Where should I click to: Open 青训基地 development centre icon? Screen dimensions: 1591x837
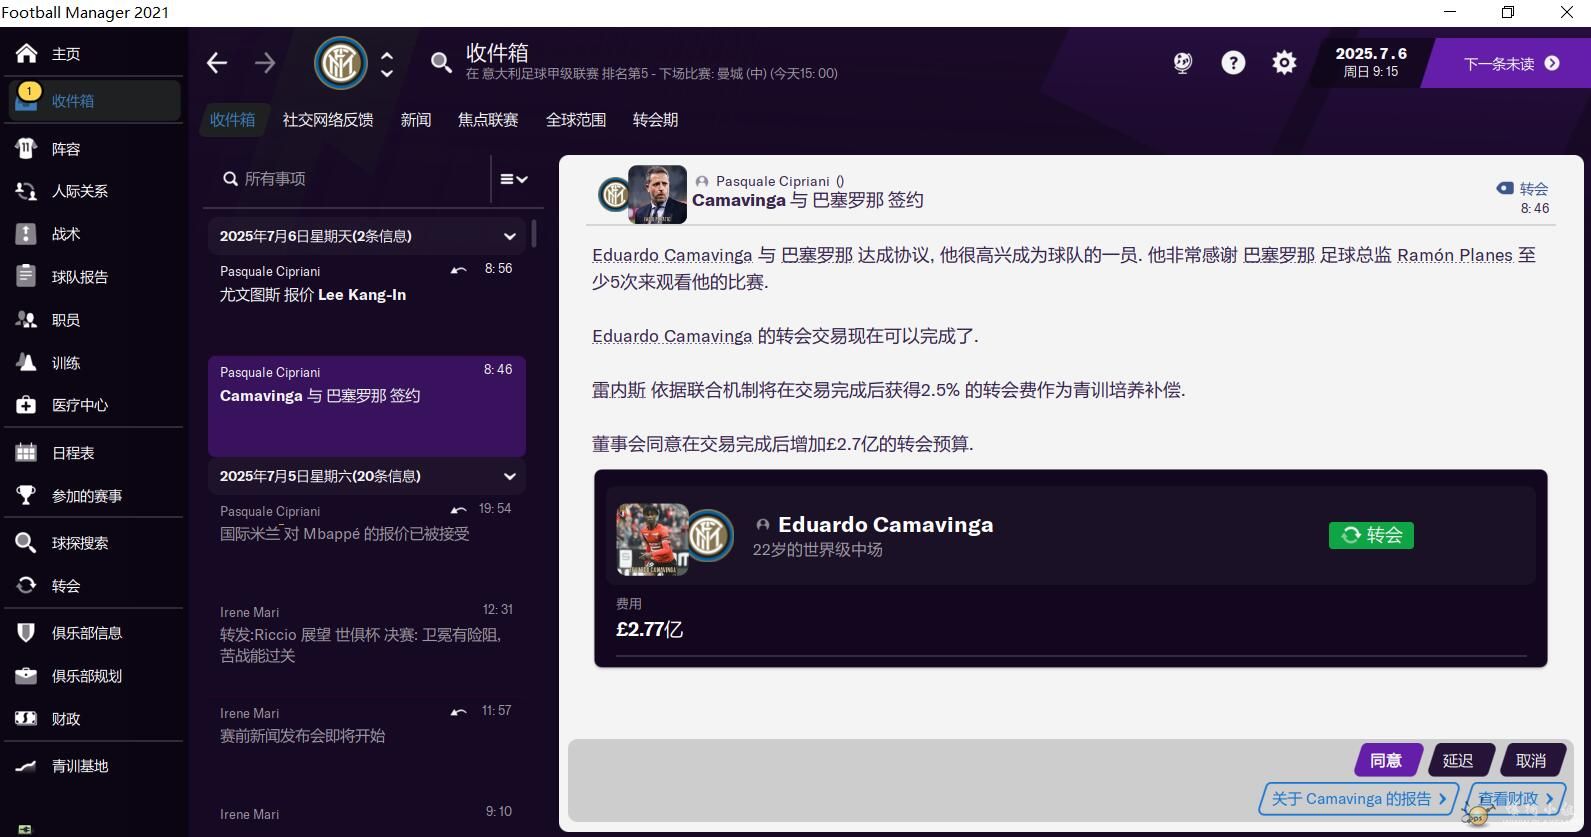click(x=27, y=766)
